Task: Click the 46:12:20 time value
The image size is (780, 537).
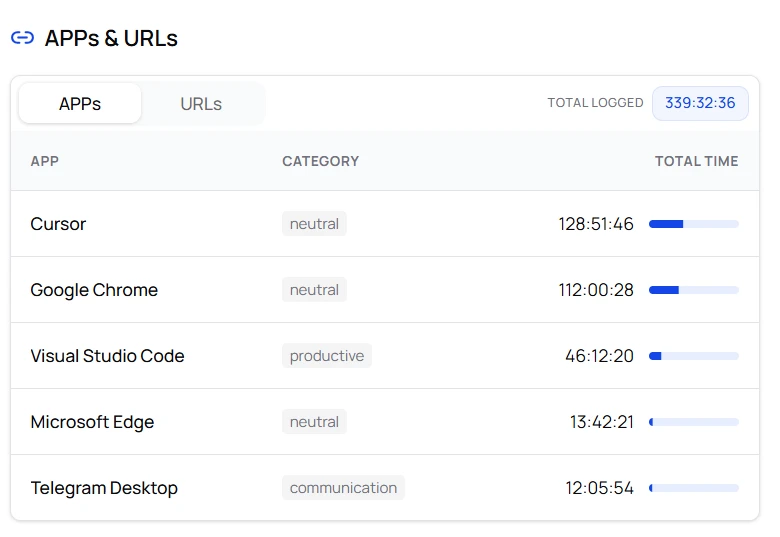Action: tap(599, 356)
